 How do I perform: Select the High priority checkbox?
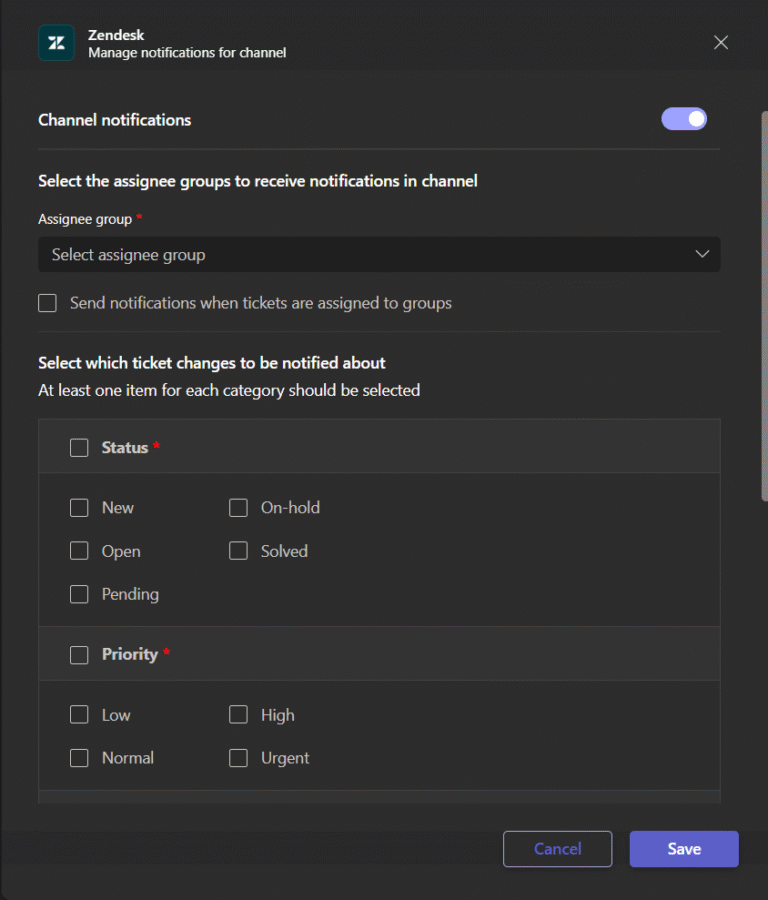(x=238, y=715)
